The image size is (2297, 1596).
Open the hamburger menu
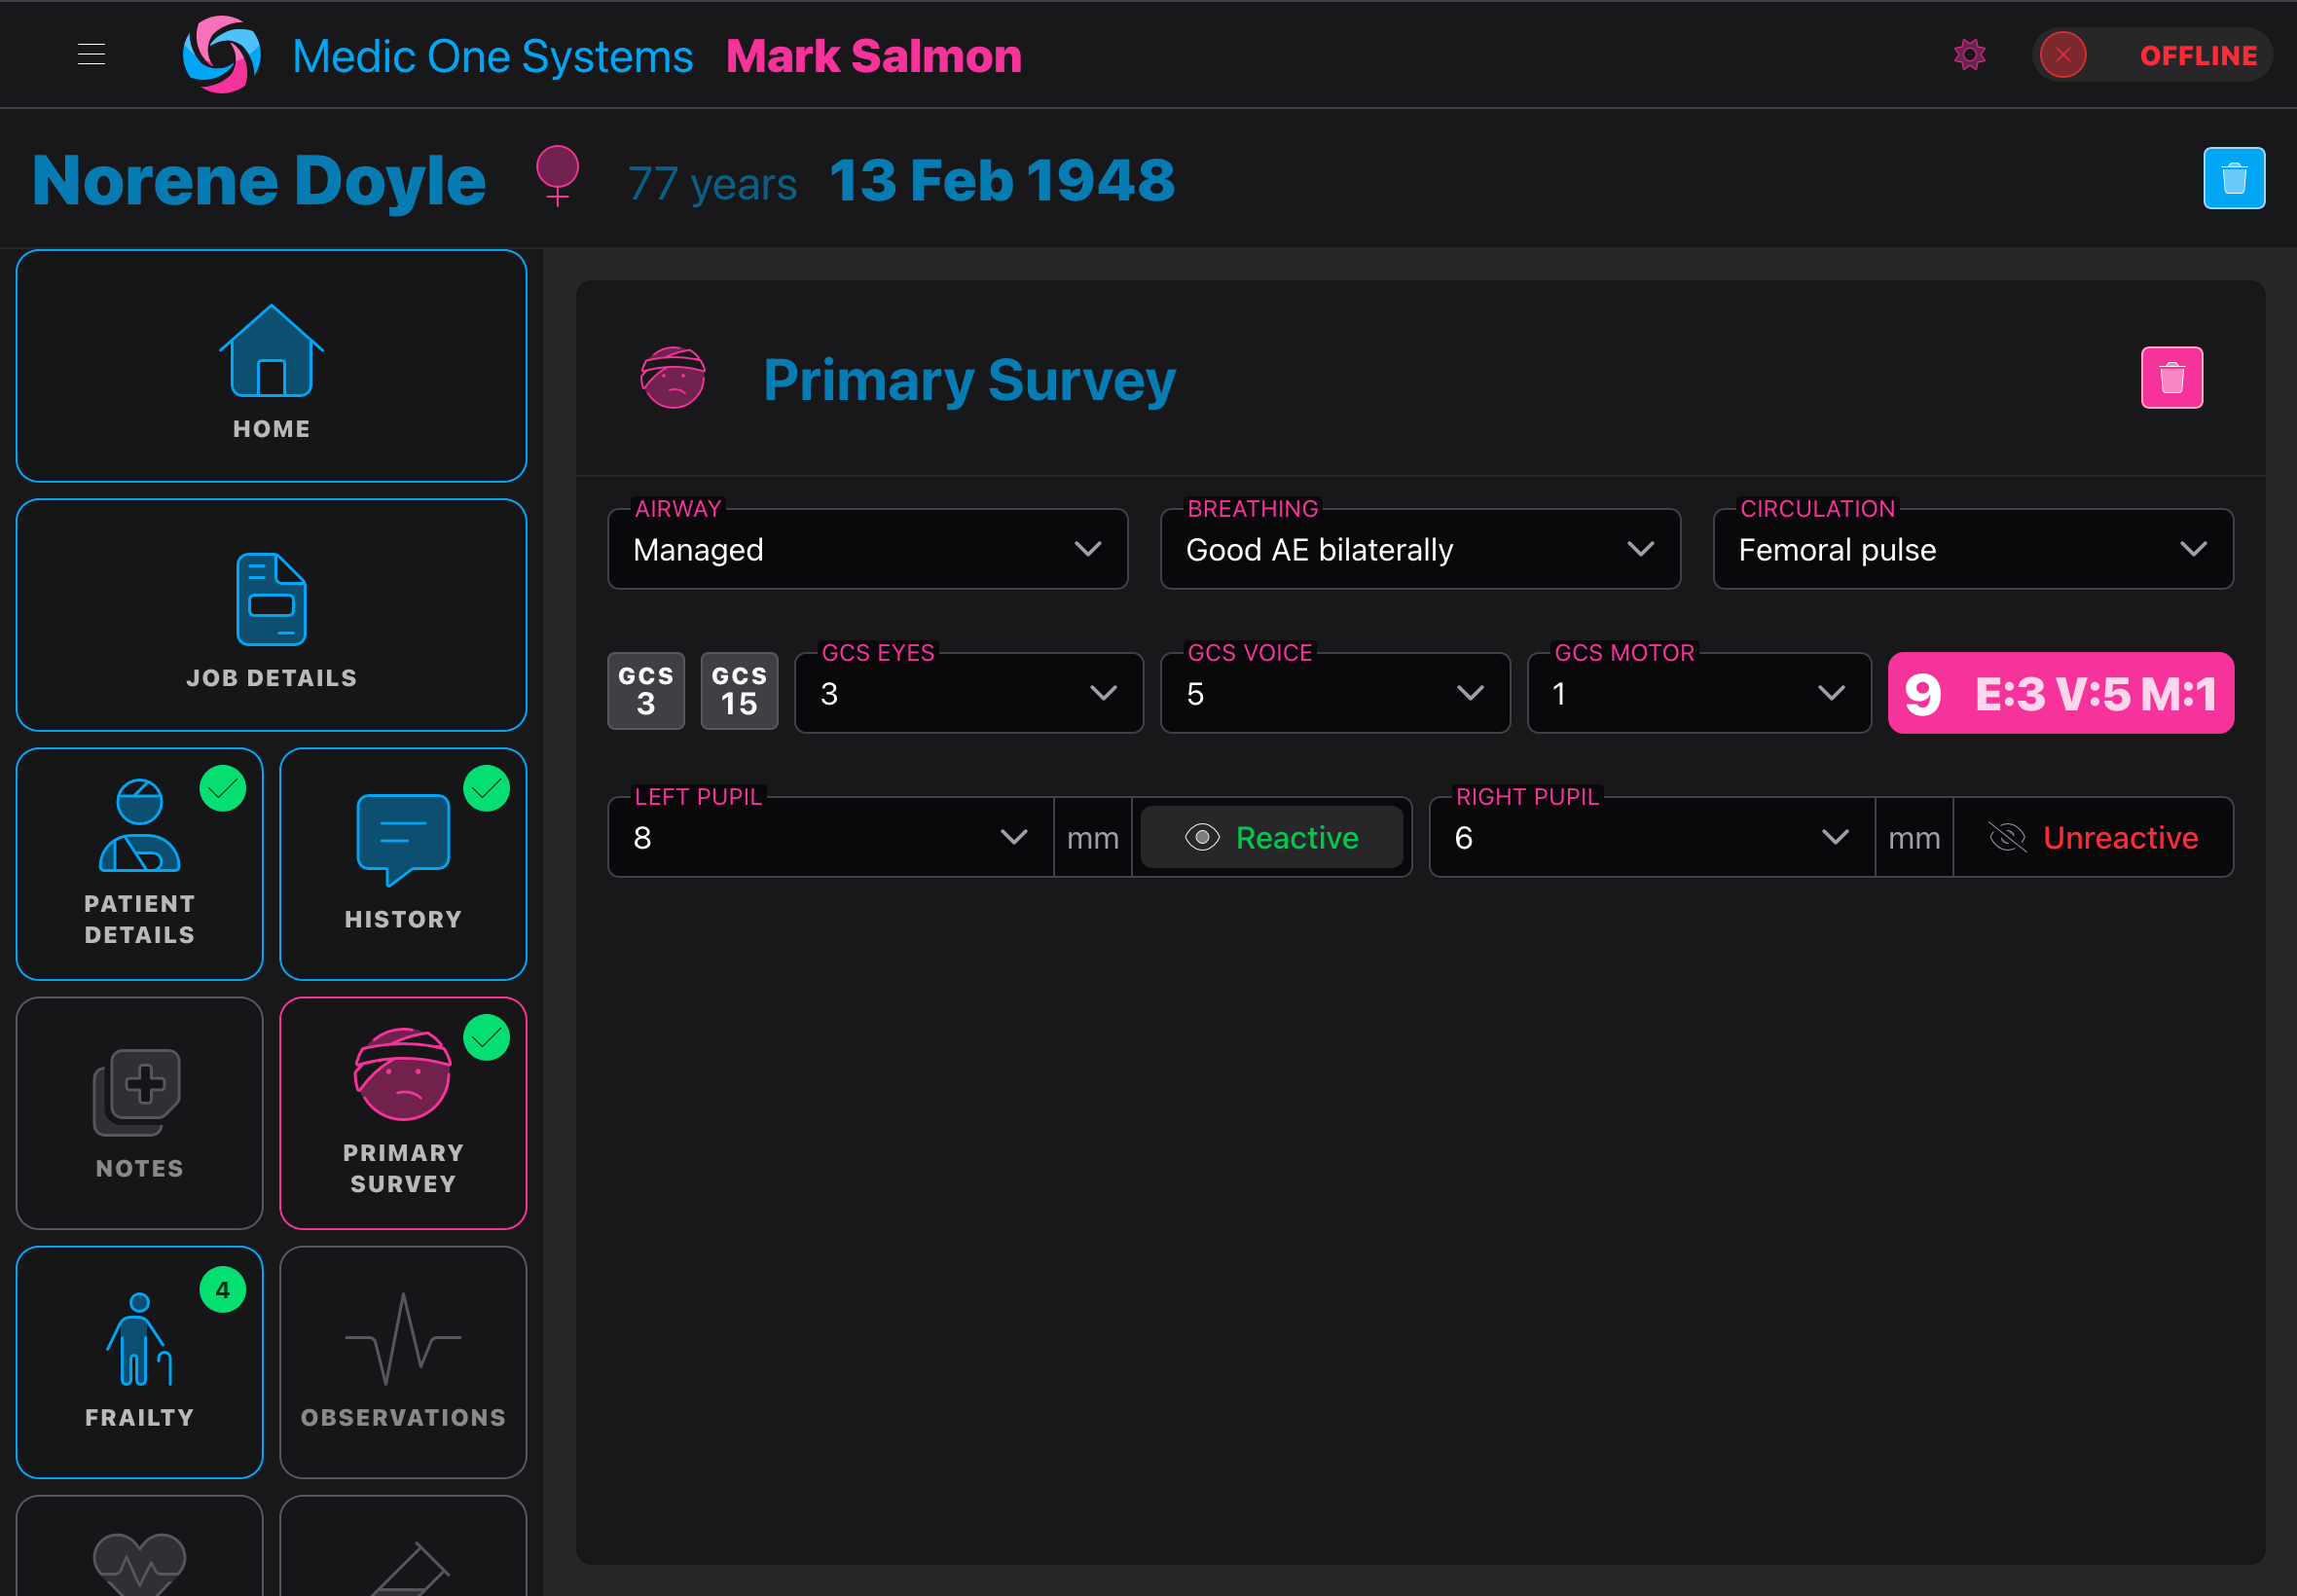[91, 54]
